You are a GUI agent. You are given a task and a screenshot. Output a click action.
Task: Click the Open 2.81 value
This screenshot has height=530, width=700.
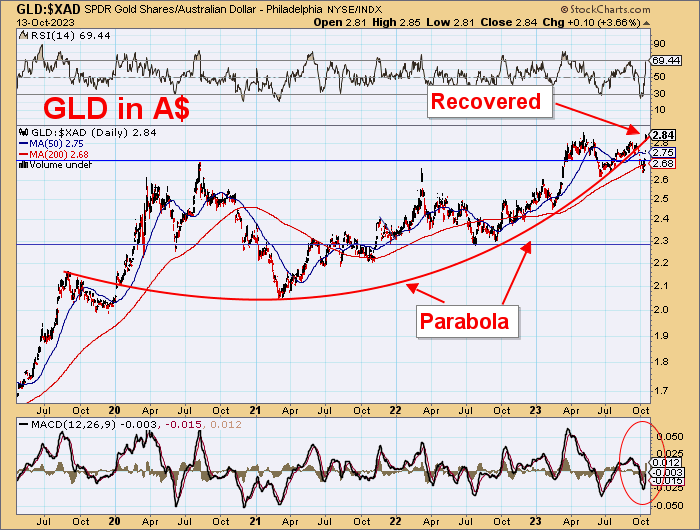pos(340,22)
